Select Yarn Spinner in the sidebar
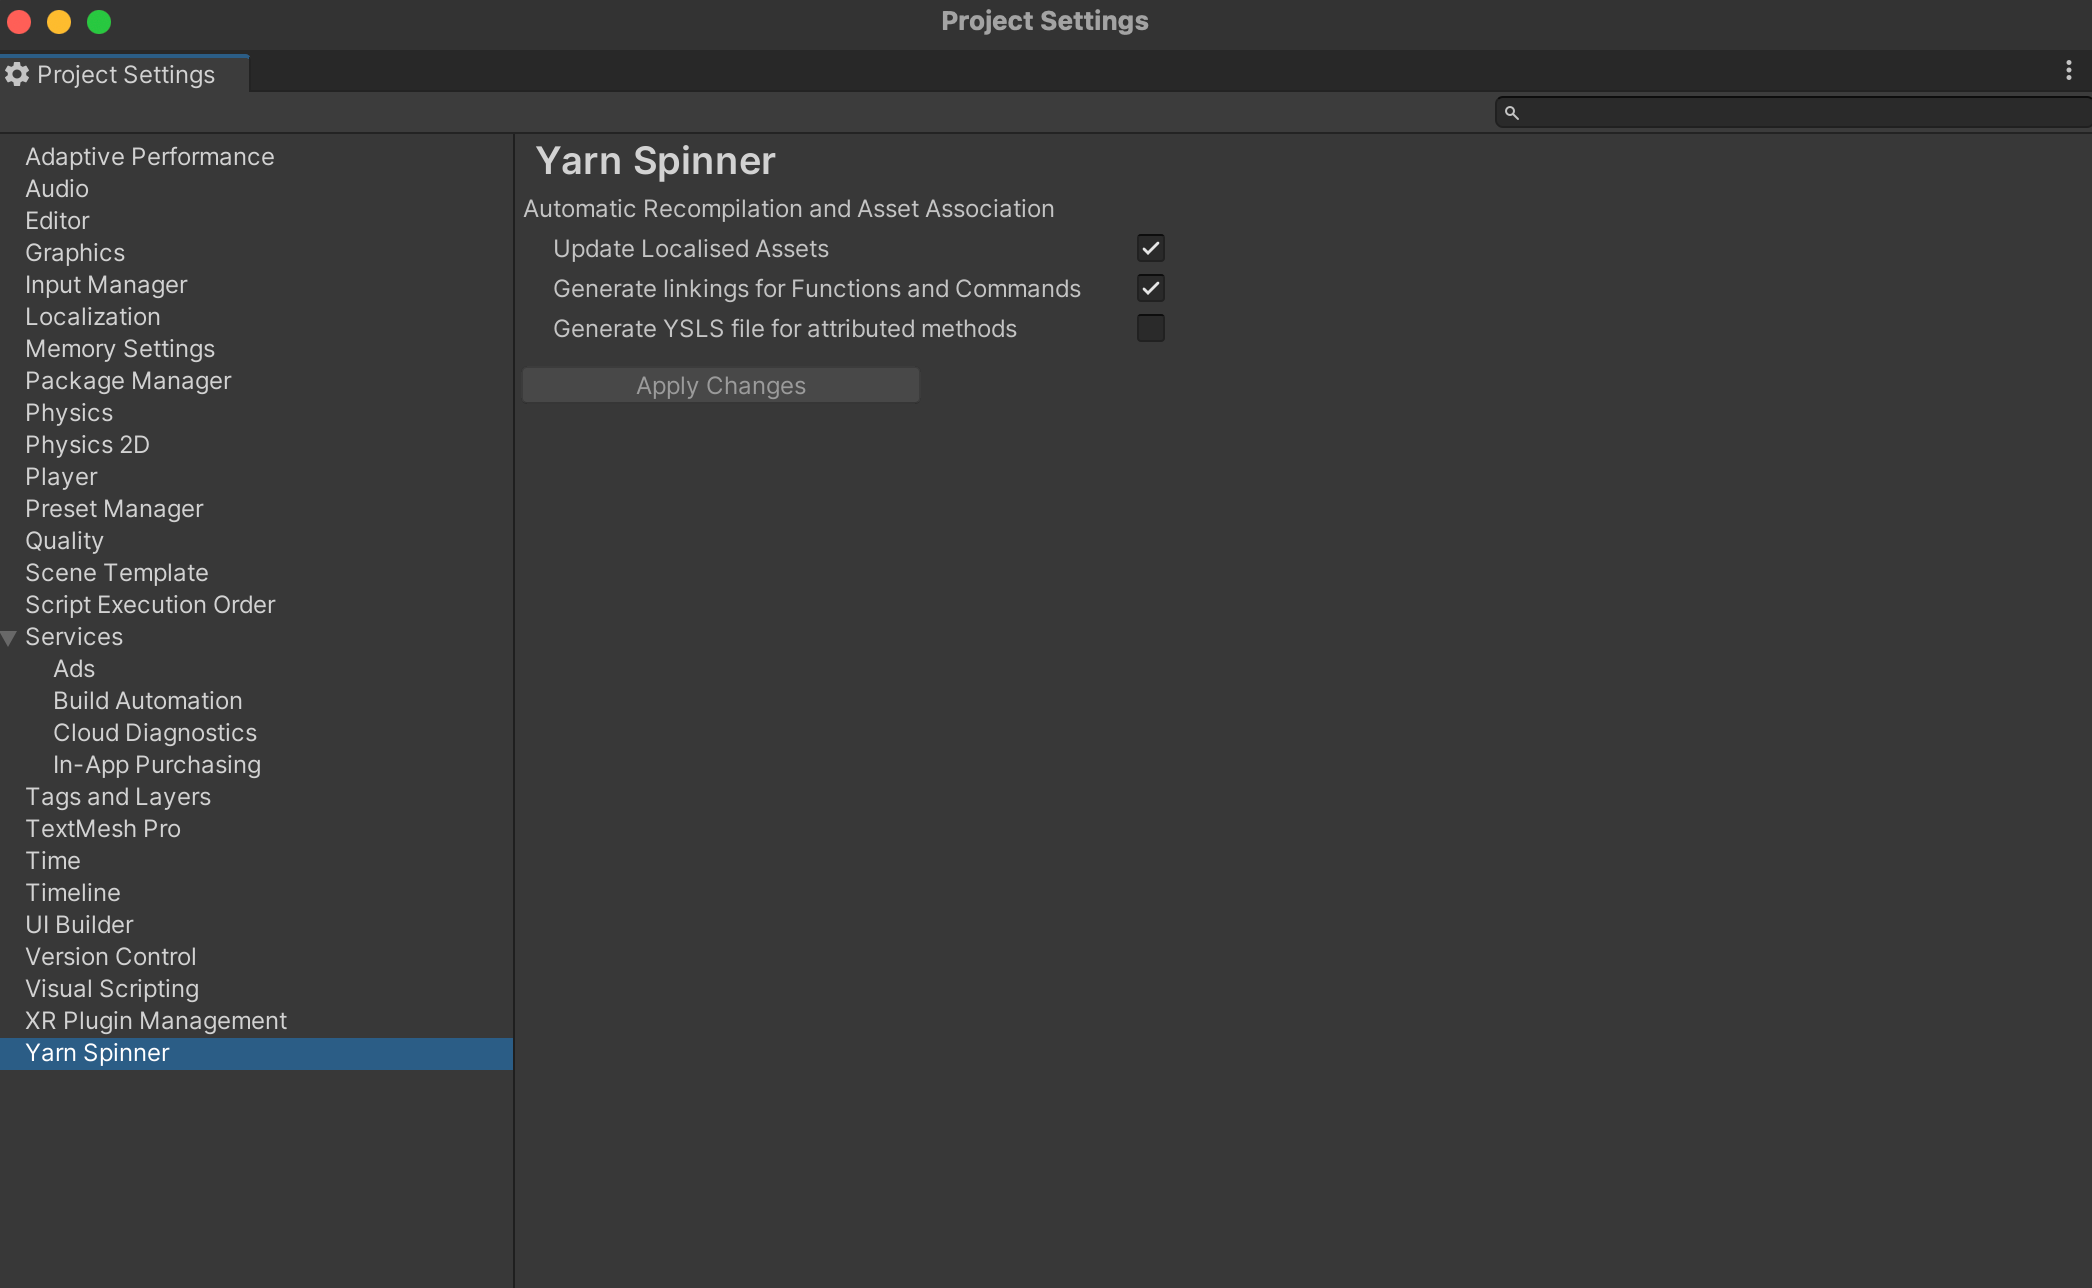2092x1288 pixels. [256, 1053]
